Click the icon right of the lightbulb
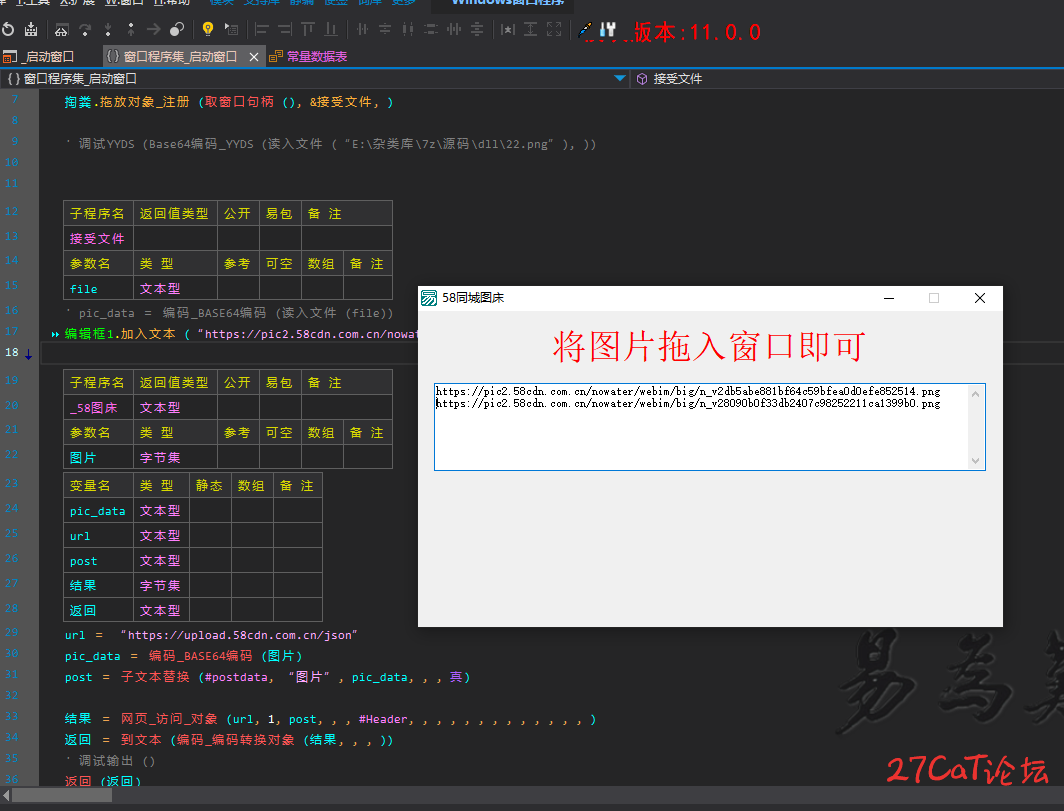Screen dimensions: 1064x811 [x=231, y=29]
